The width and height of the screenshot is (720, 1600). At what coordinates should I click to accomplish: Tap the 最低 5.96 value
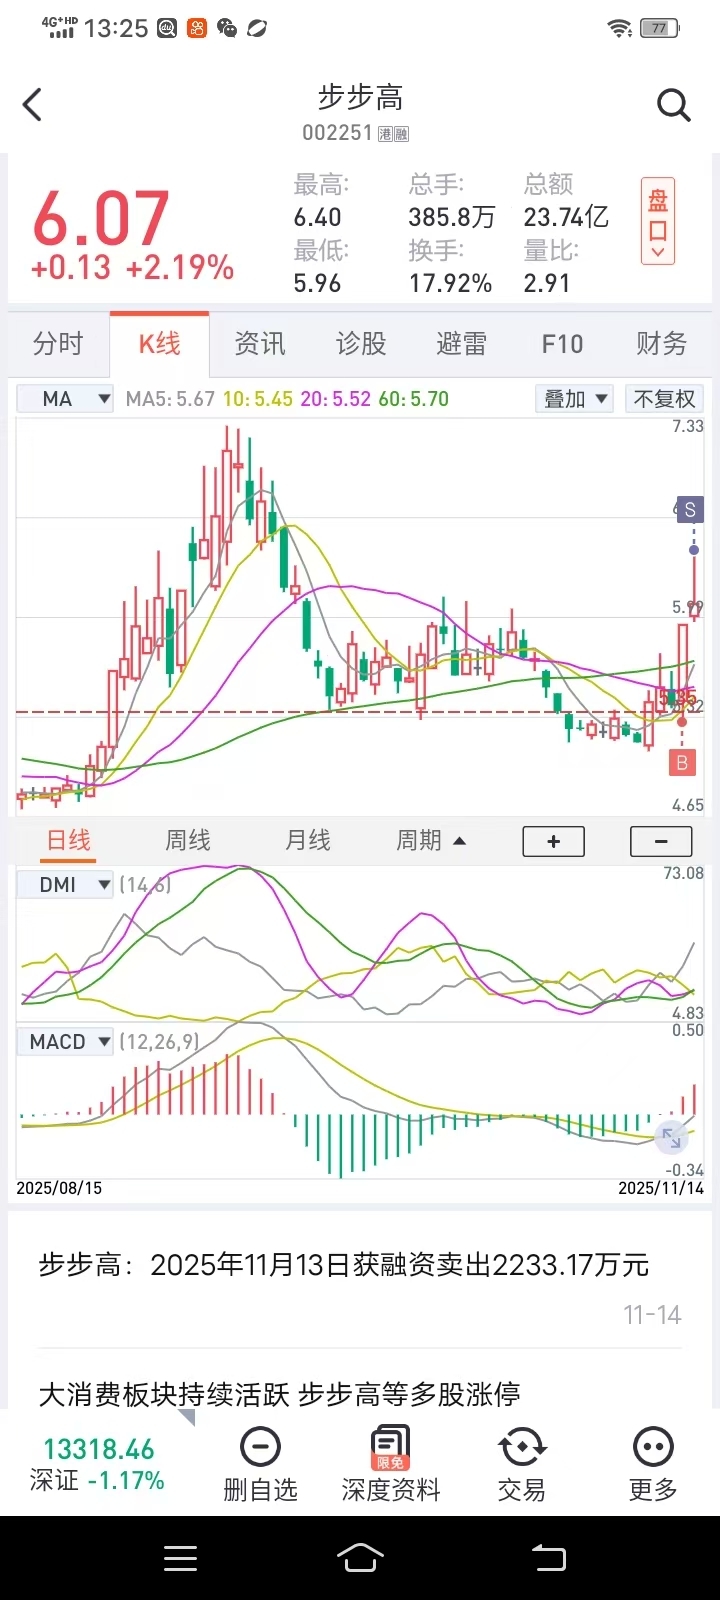(x=317, y=284)
